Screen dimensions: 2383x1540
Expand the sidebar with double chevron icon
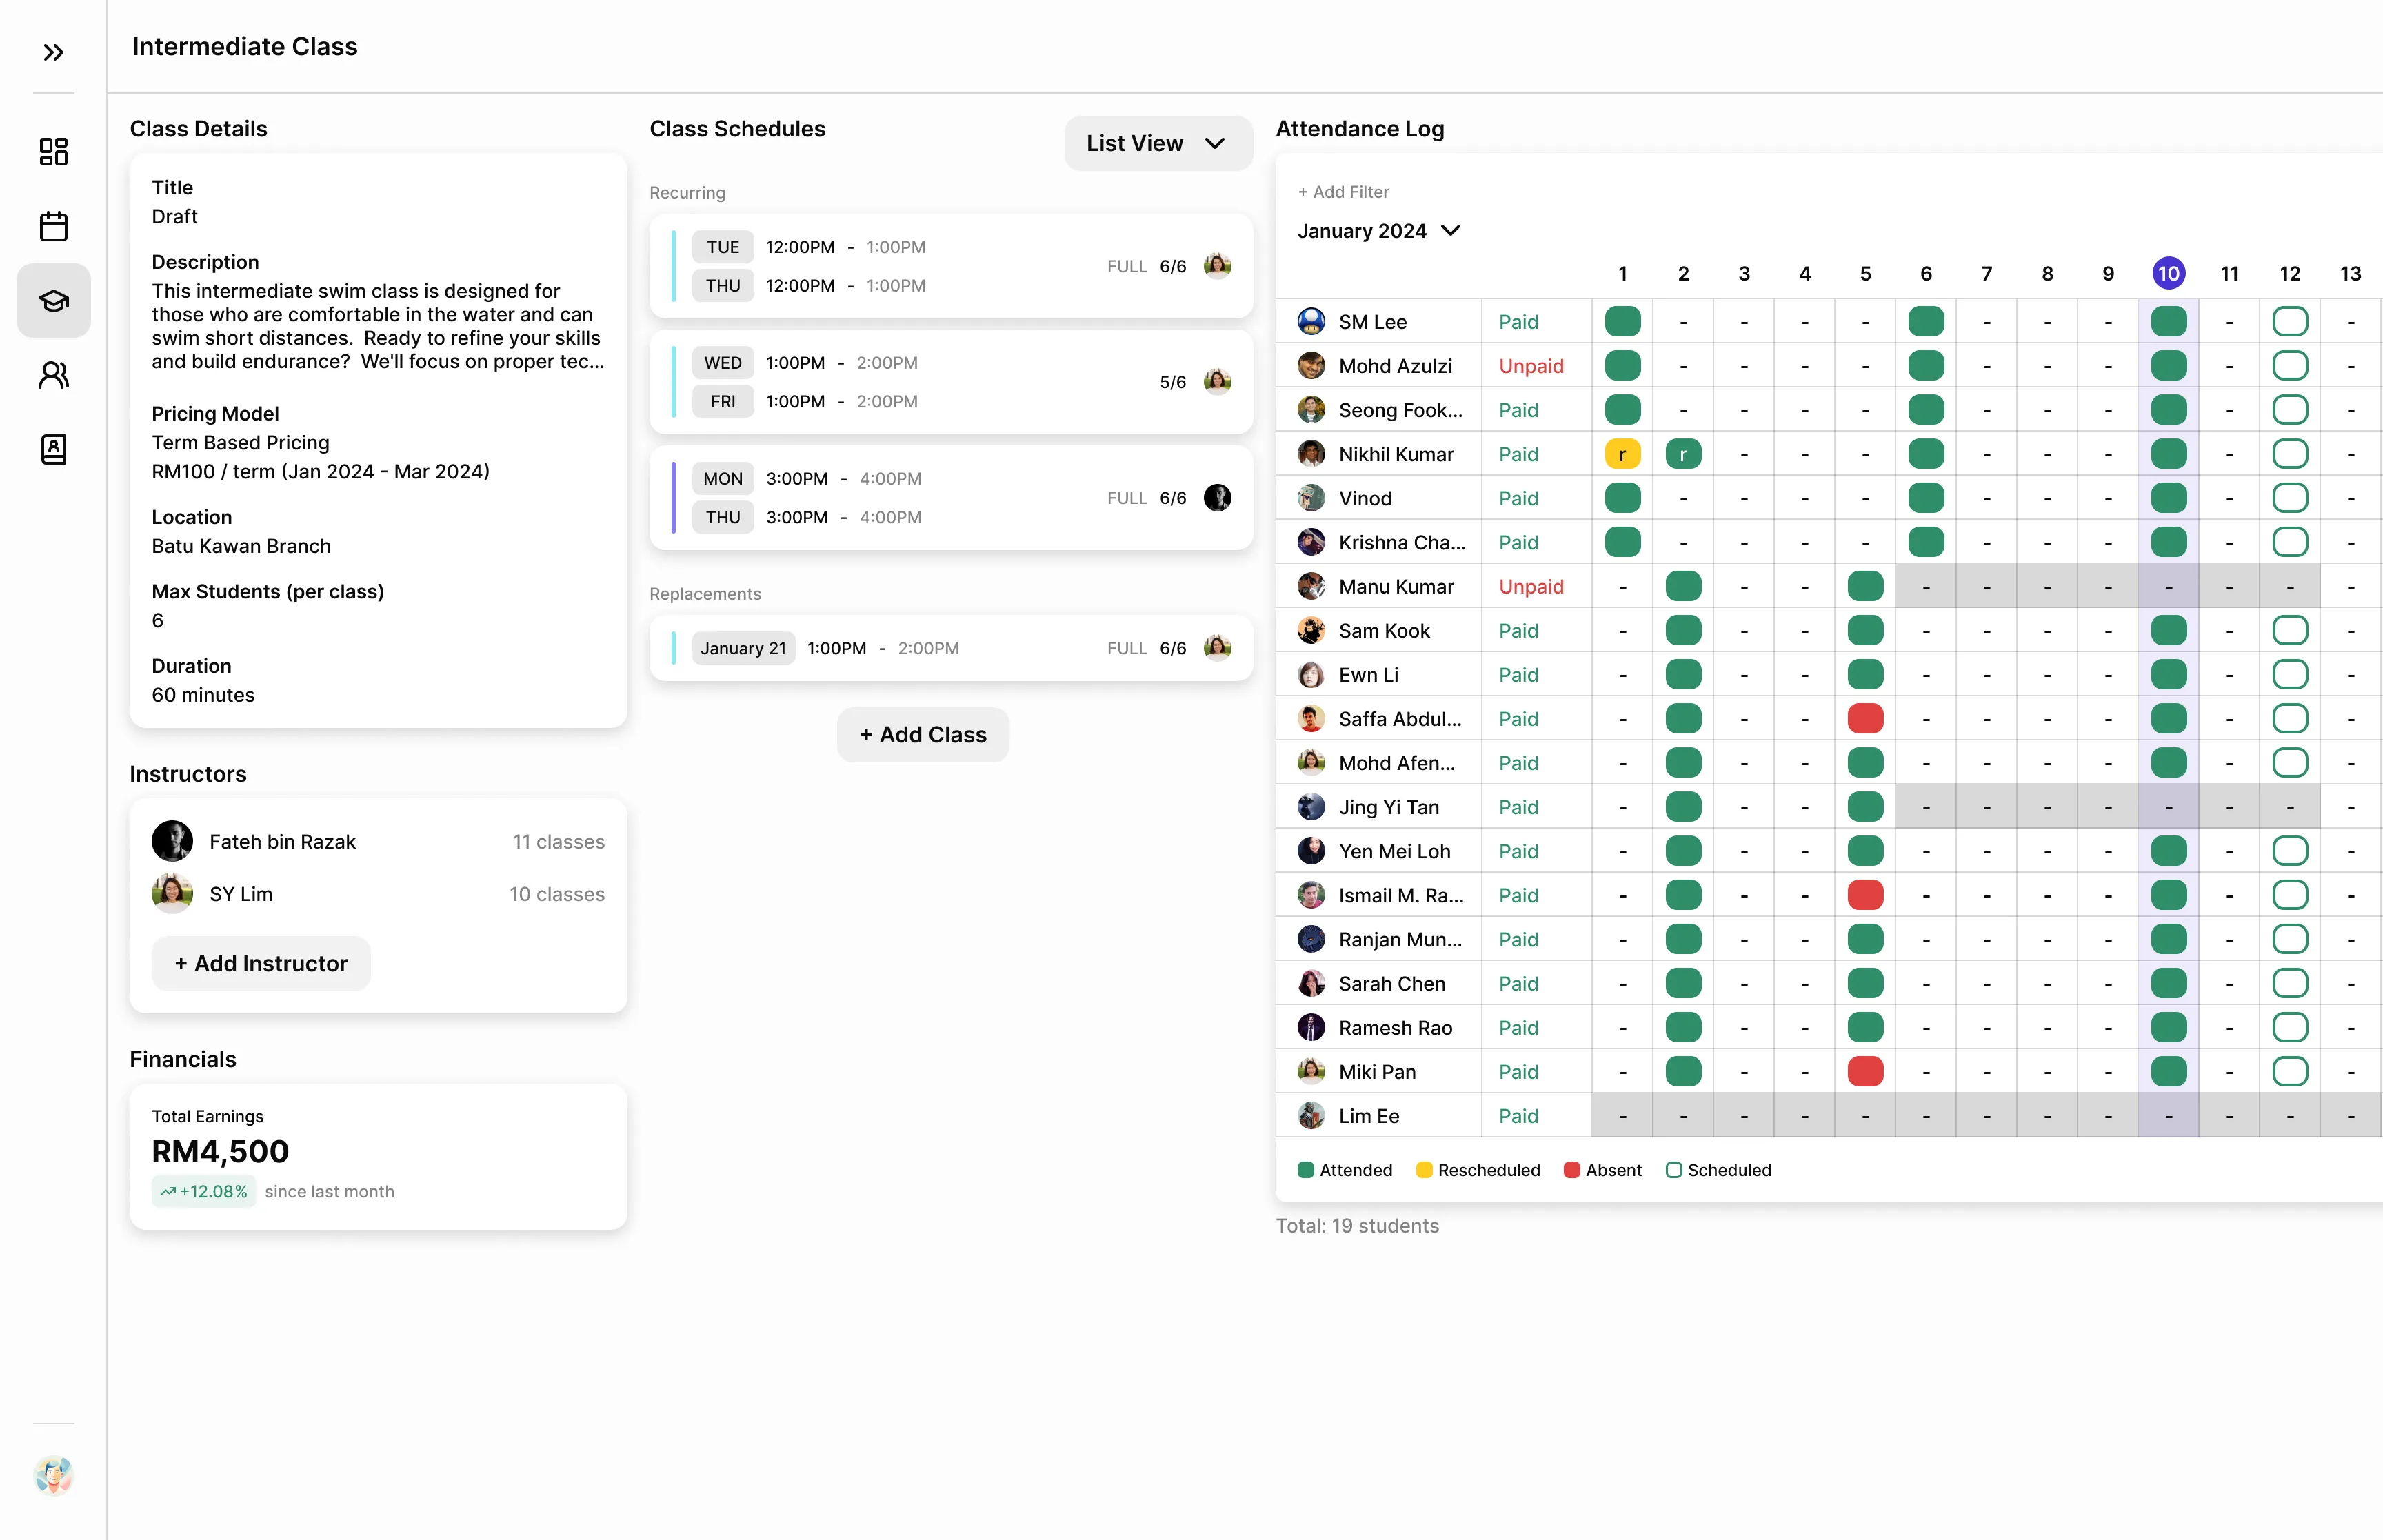click(53, 52)
